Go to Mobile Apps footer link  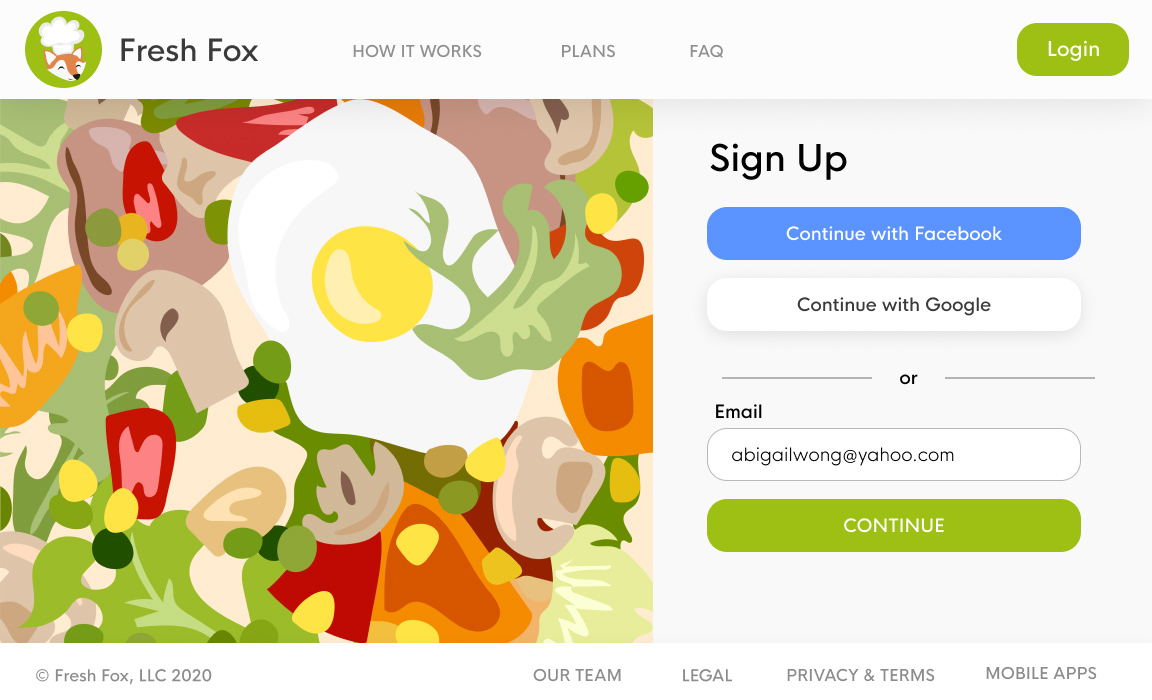click(1041, 674)
